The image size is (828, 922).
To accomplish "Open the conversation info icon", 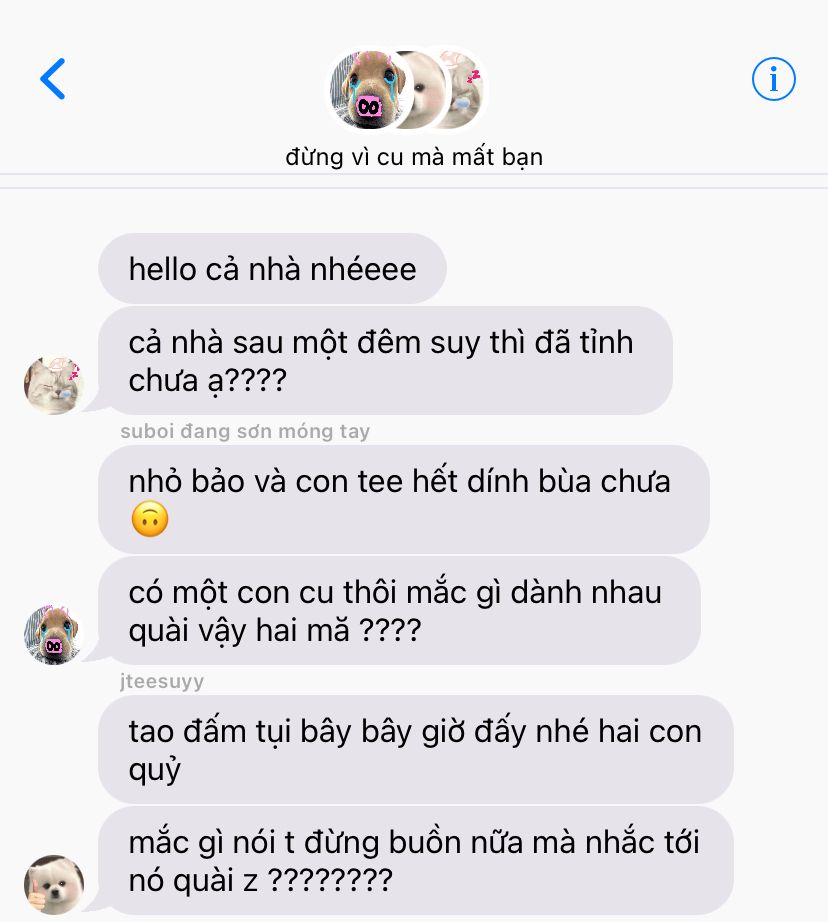I will click(x=773, y=79).
